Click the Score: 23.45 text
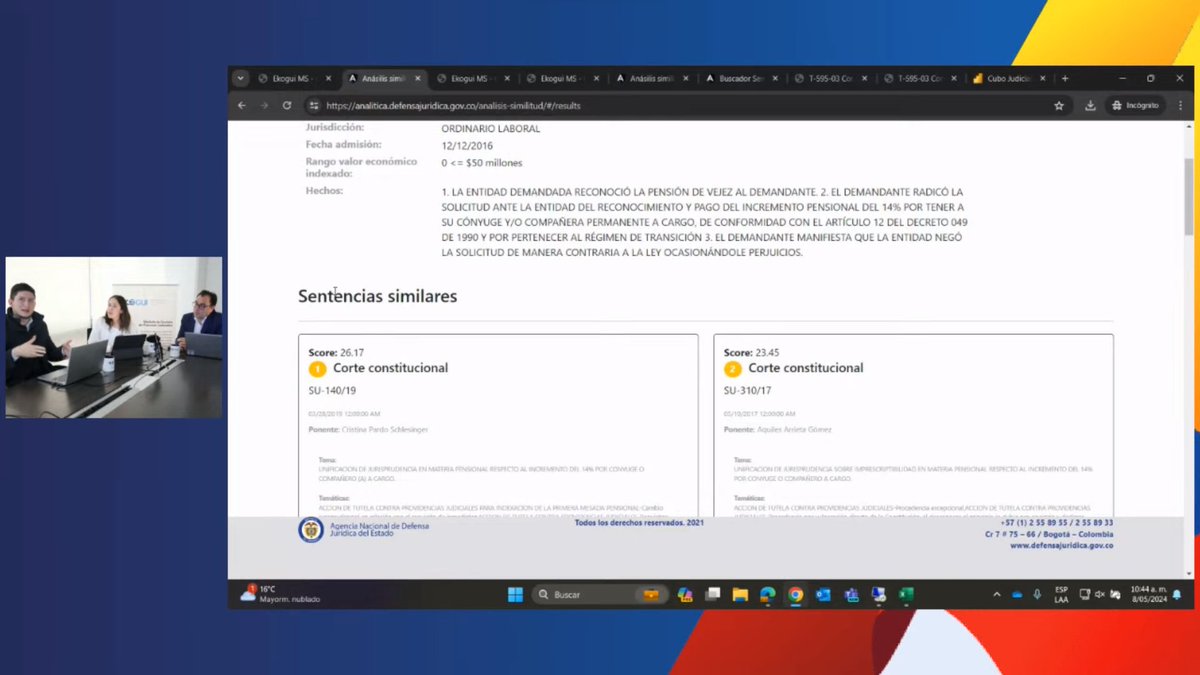The height and width of the screenshot is (675, 1200). [x=751, y=352]
